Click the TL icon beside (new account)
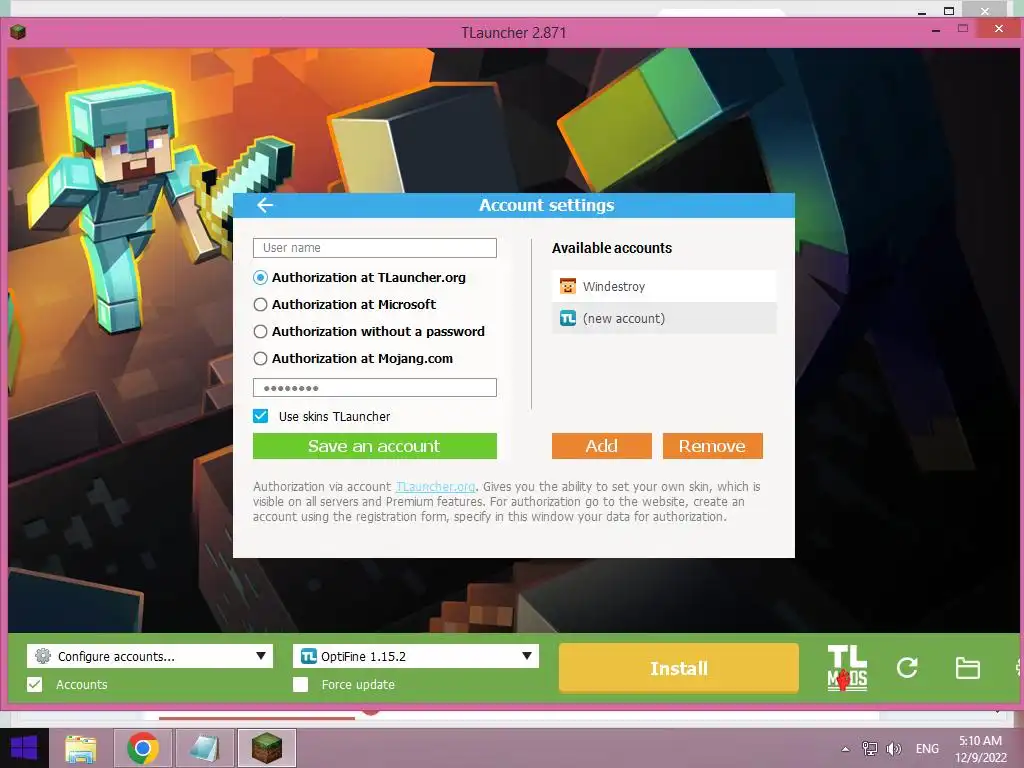This screenshot has width=1024, height=768. coord(568,318)
